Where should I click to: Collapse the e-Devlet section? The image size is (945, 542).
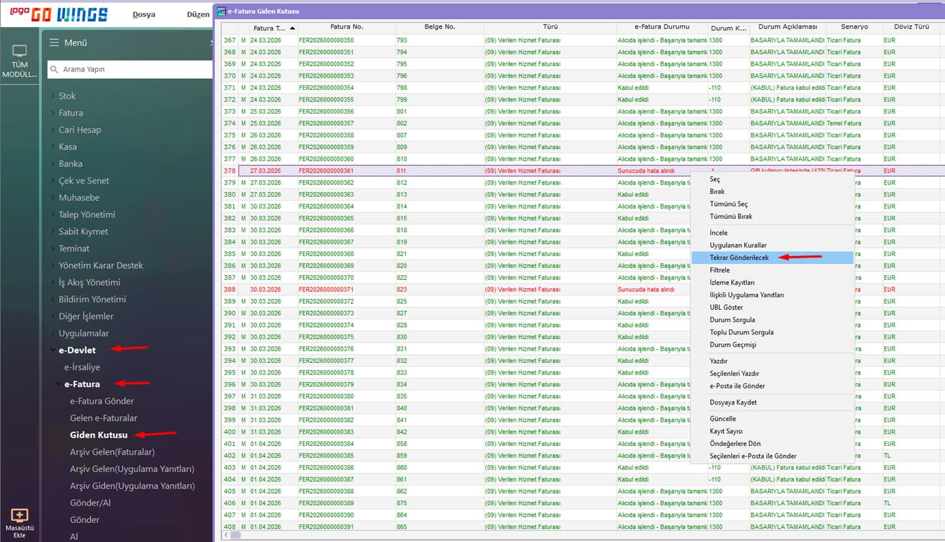coord(52,350)
